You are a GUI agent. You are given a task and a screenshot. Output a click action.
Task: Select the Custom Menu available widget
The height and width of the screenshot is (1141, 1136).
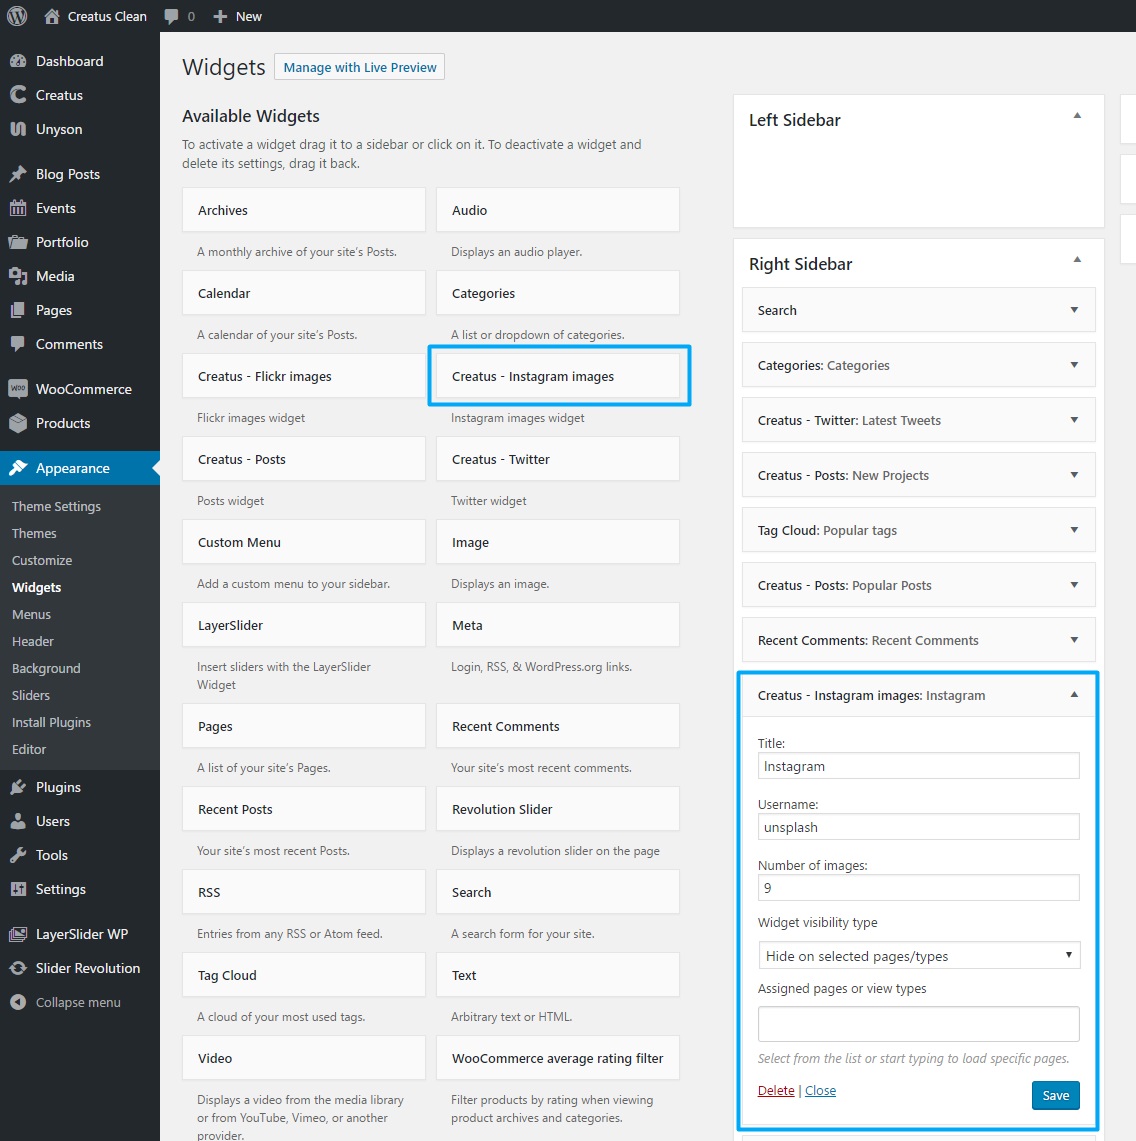pyautogui.click(x=303, y=542)
